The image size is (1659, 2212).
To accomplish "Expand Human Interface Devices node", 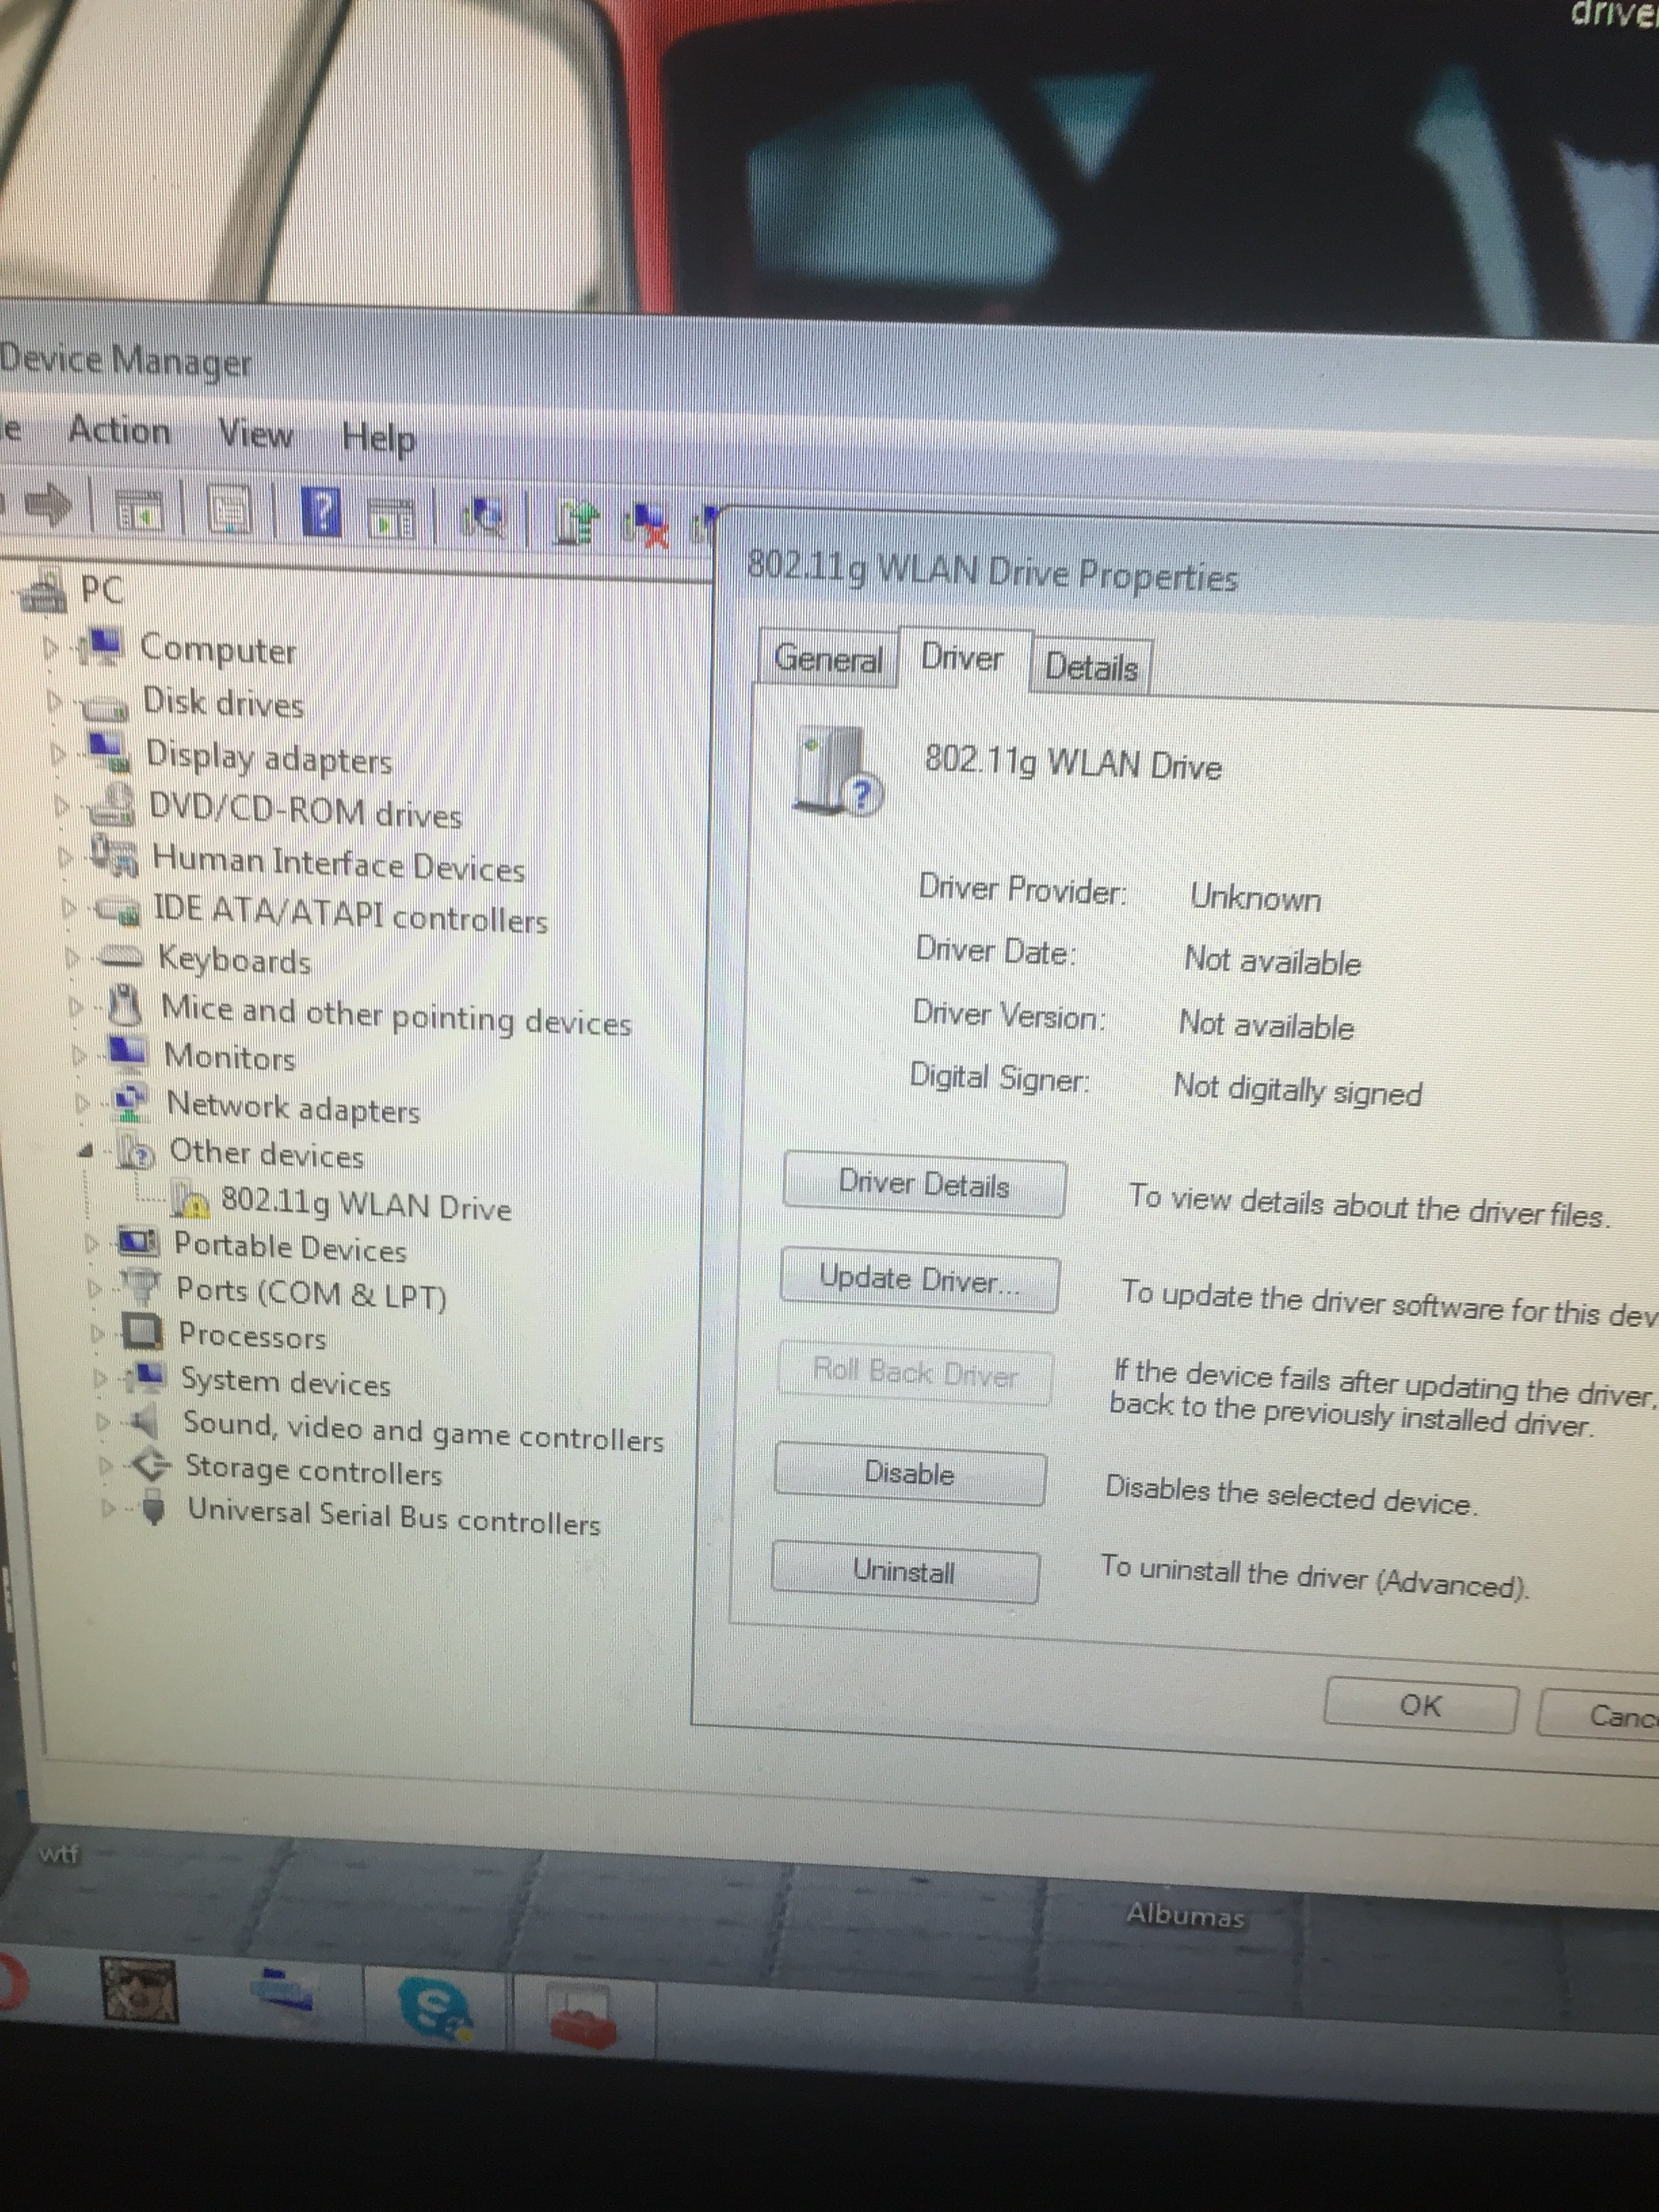I will (66, 857).
